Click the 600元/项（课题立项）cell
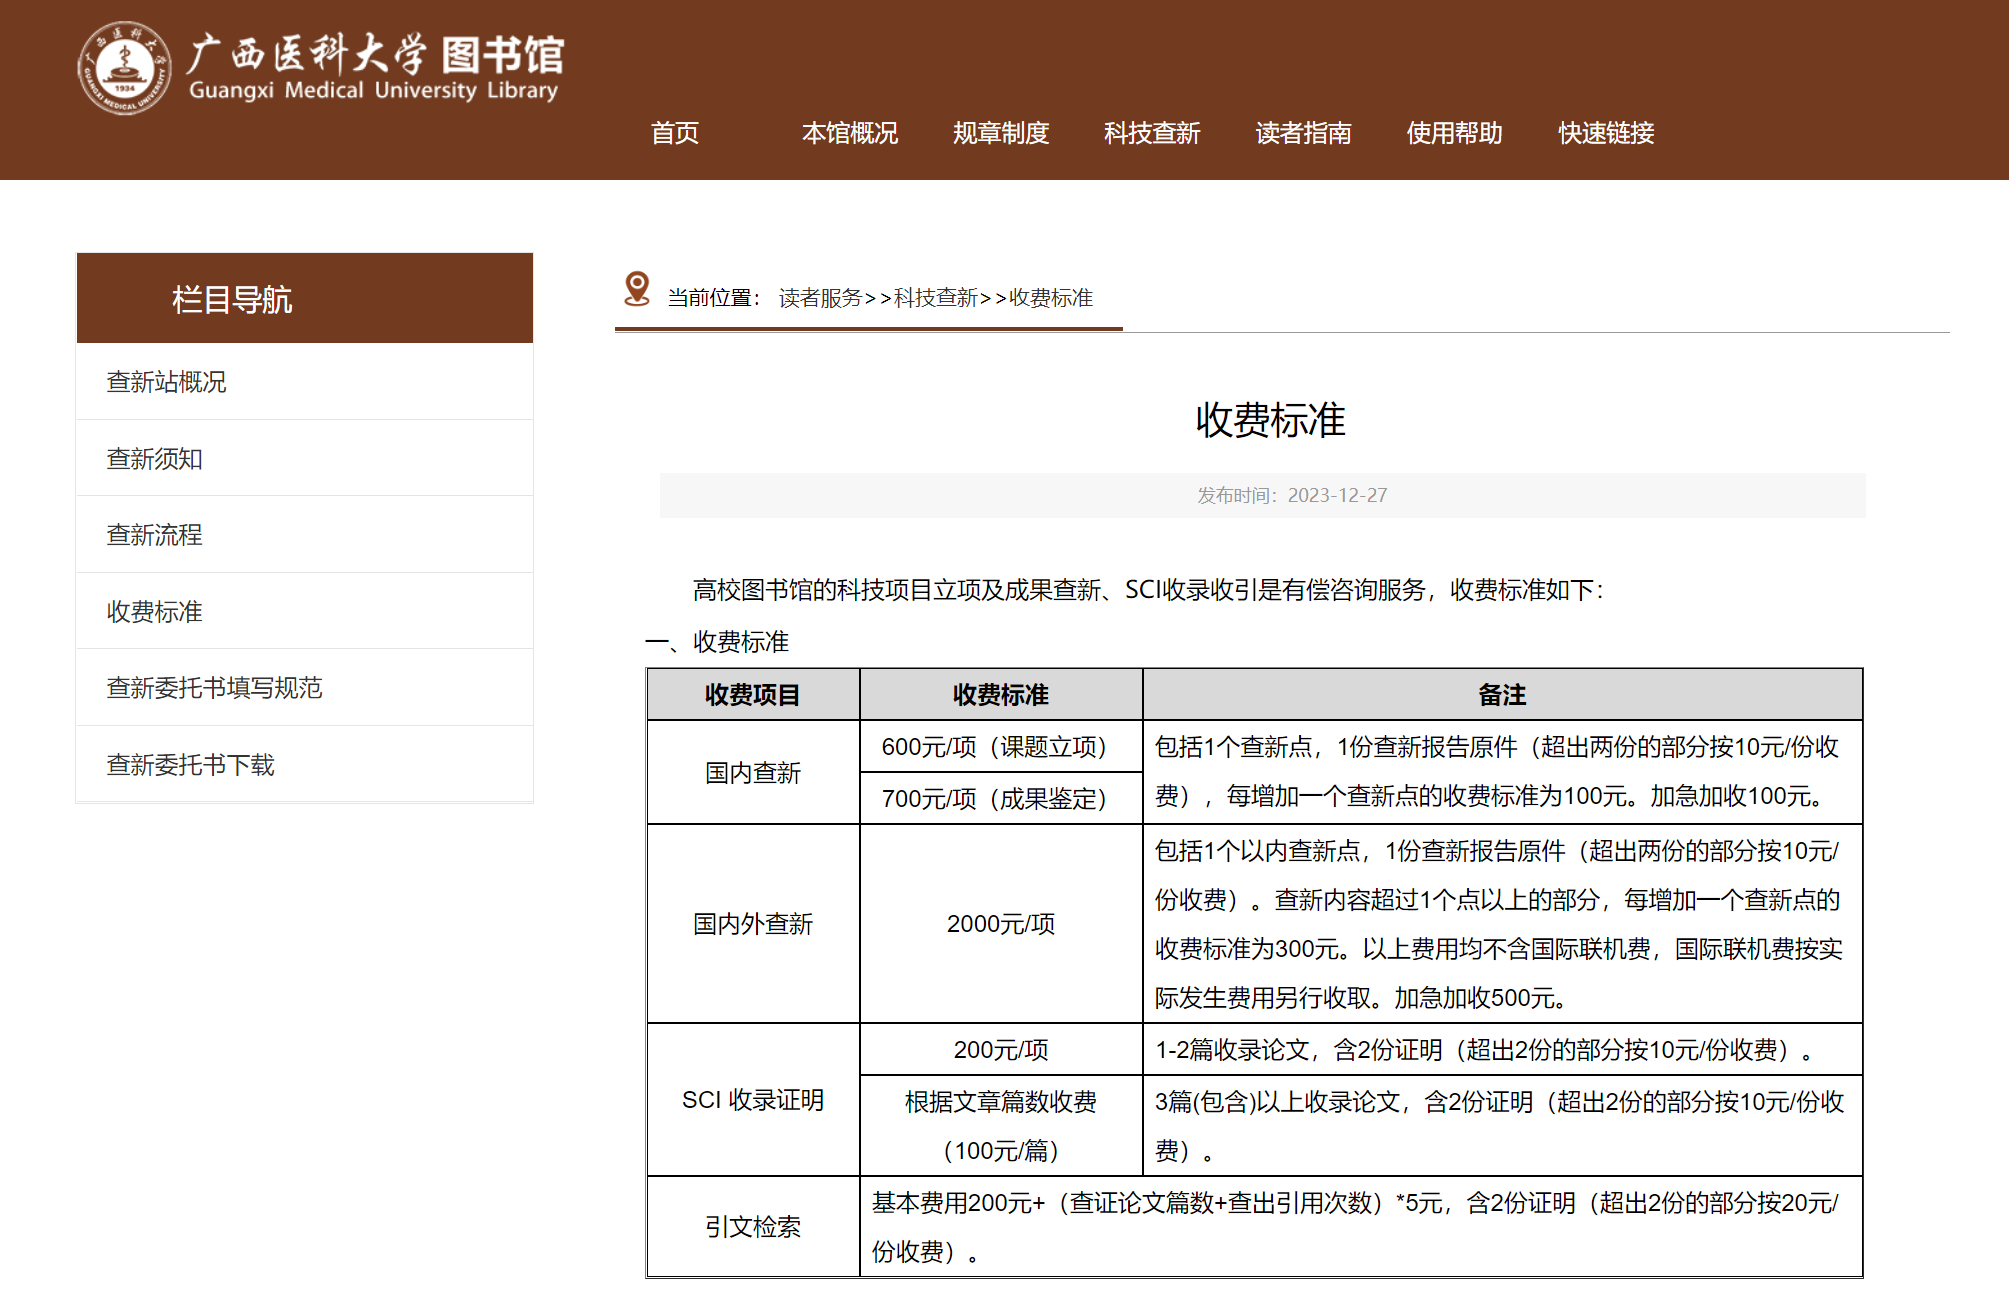This screenshot has height=1295, width=2009. [1001, 747]
